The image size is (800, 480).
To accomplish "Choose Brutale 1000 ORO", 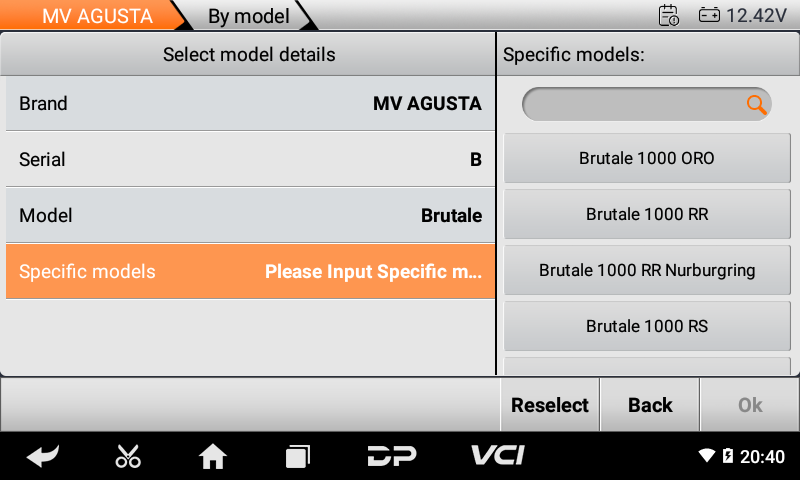I will (647, 158).
